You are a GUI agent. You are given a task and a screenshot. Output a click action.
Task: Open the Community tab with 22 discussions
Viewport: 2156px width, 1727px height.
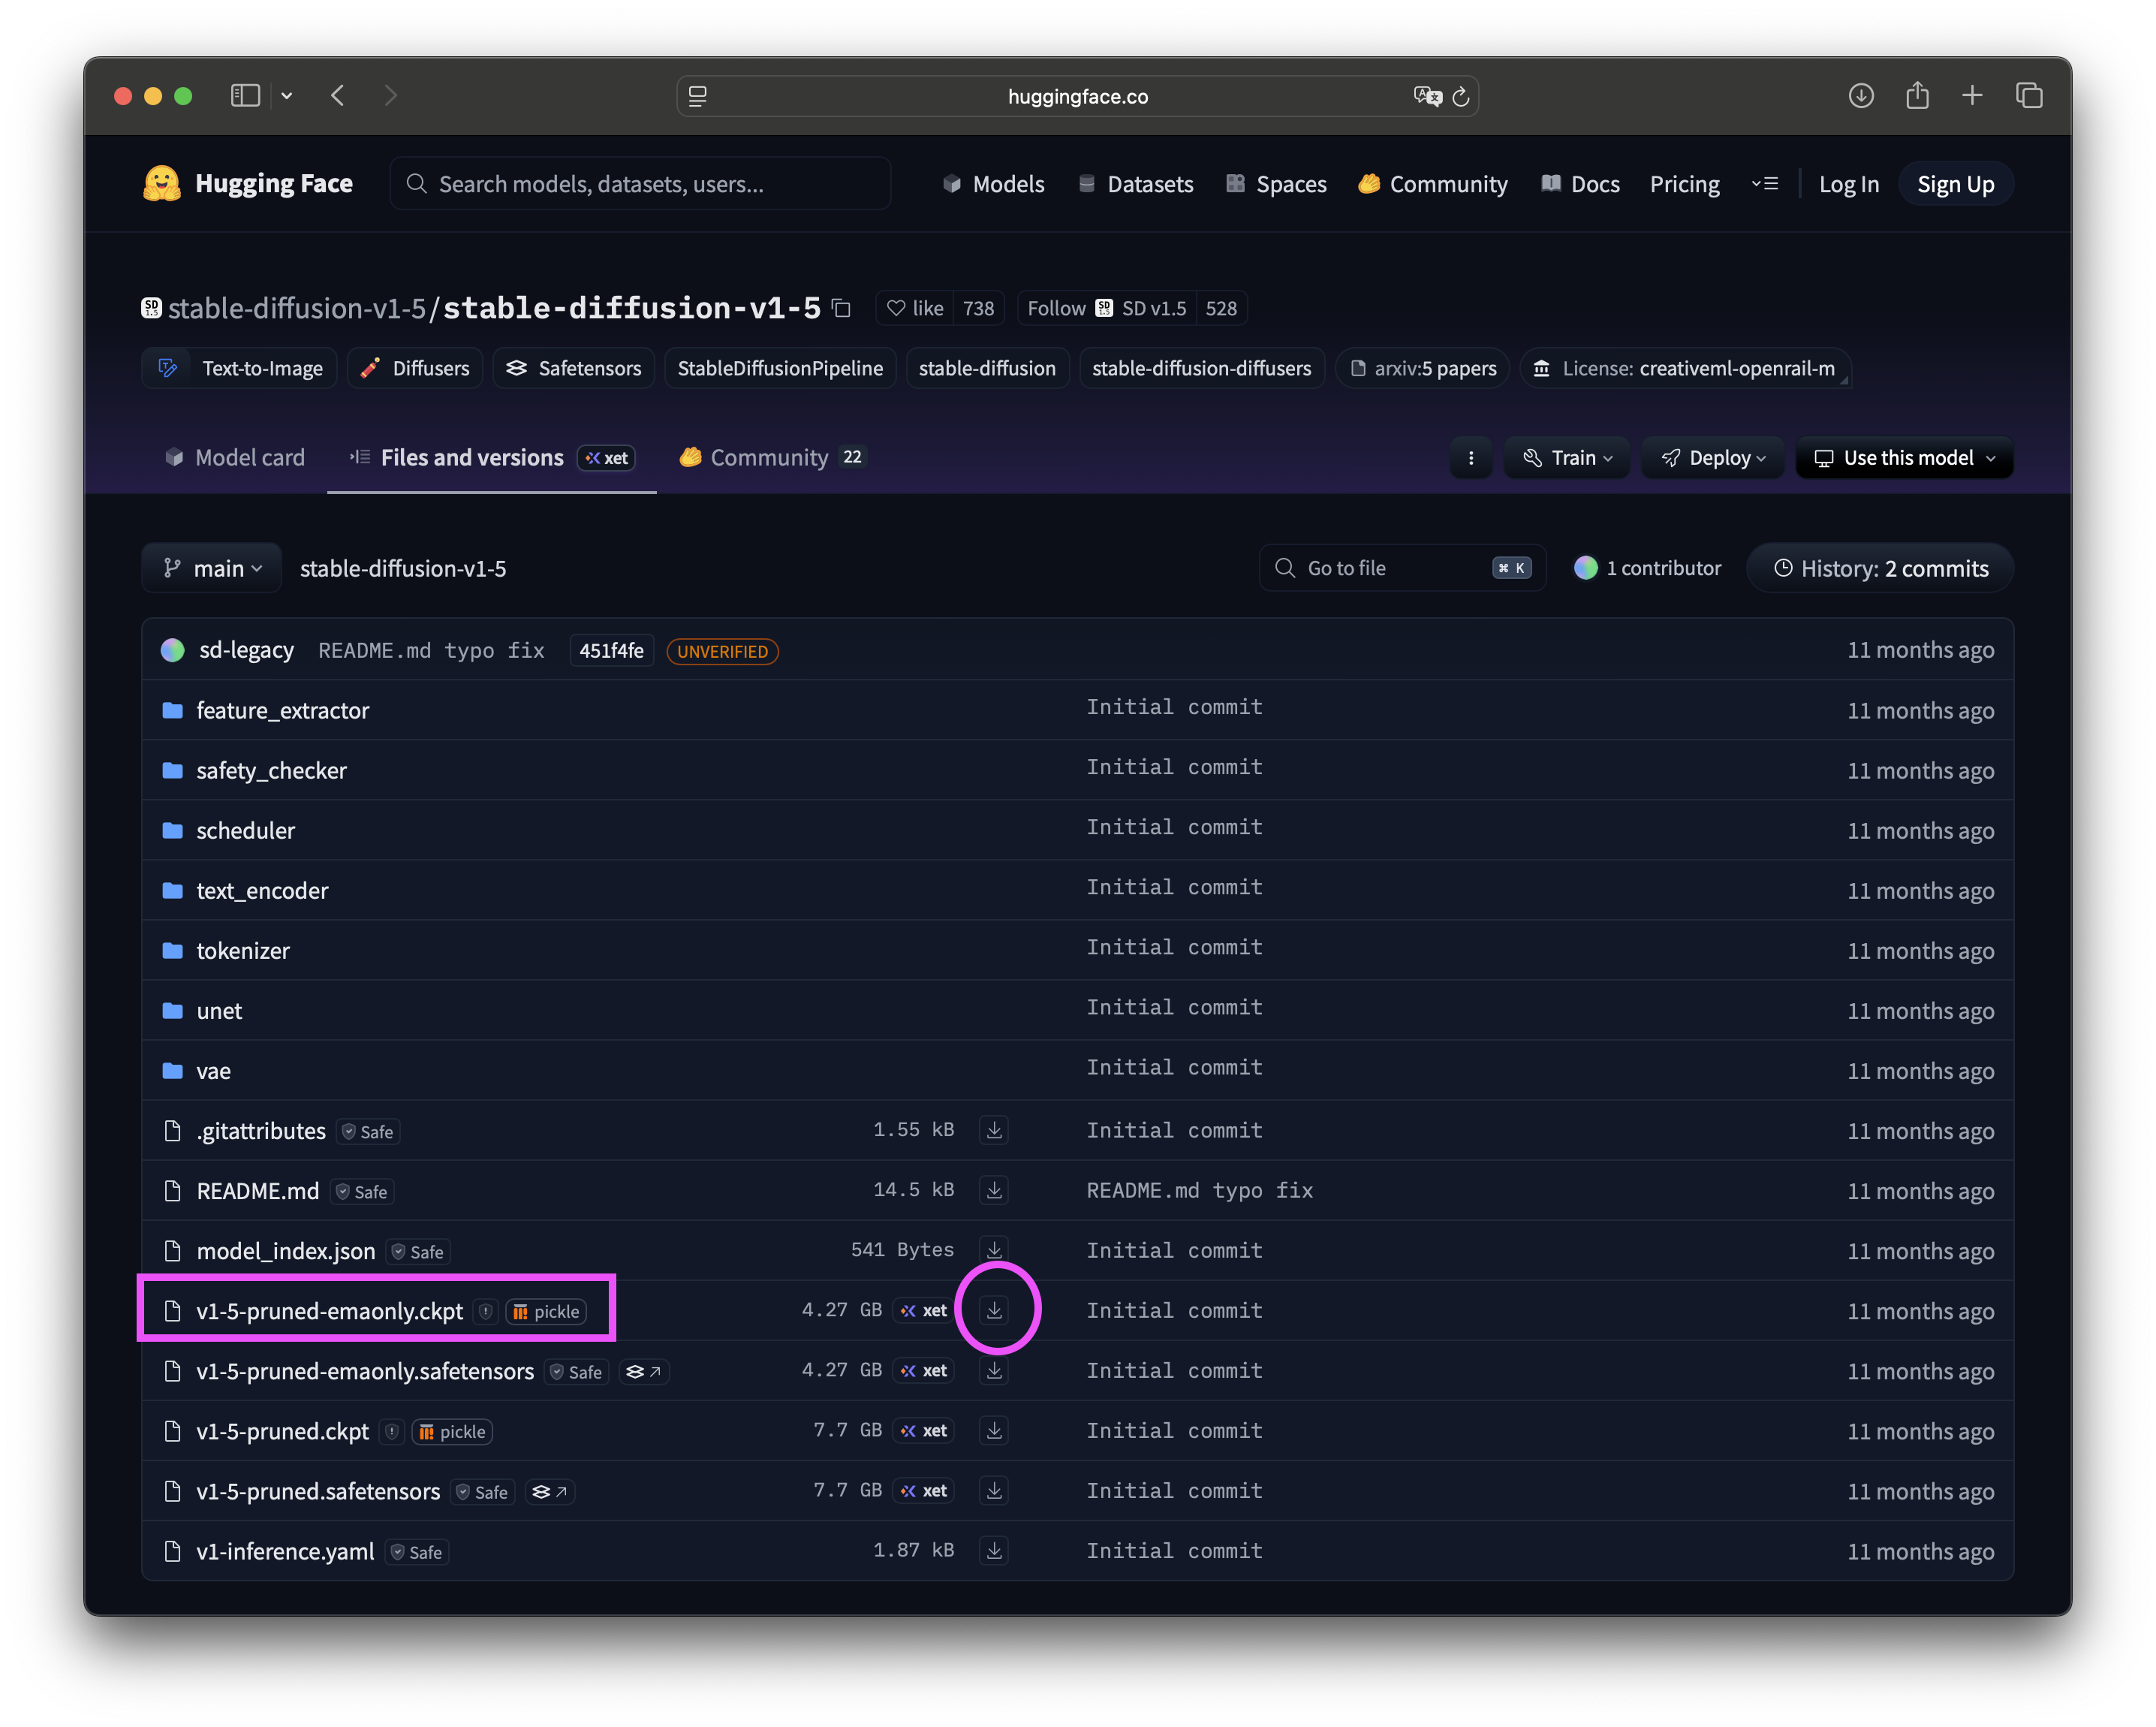click(x=771, y=458)
